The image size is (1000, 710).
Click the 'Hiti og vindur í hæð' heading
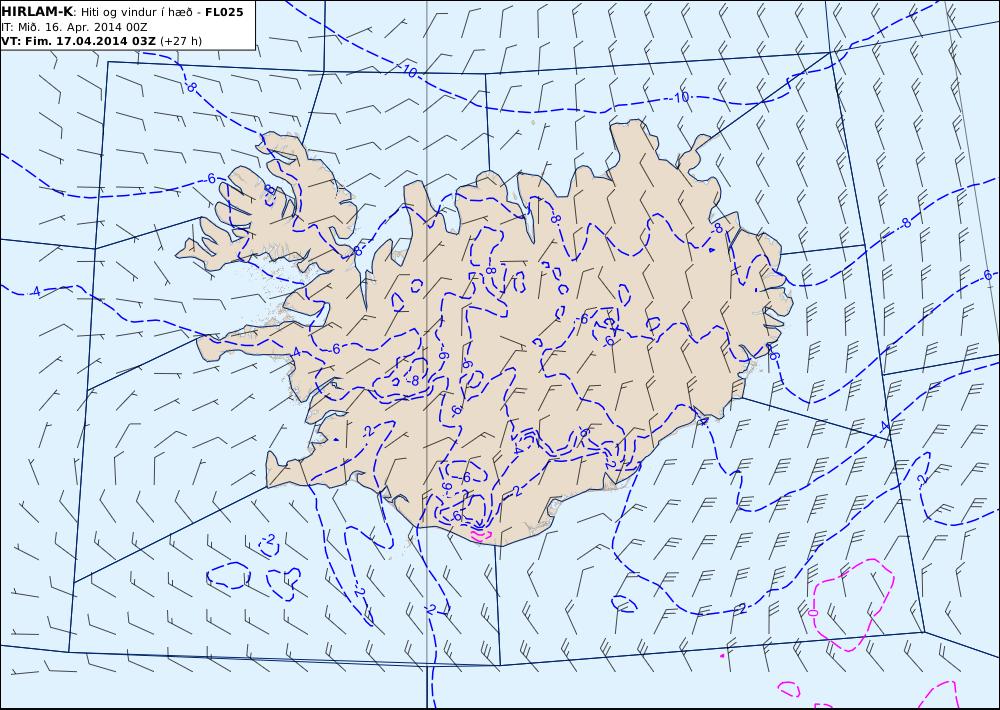136,12
